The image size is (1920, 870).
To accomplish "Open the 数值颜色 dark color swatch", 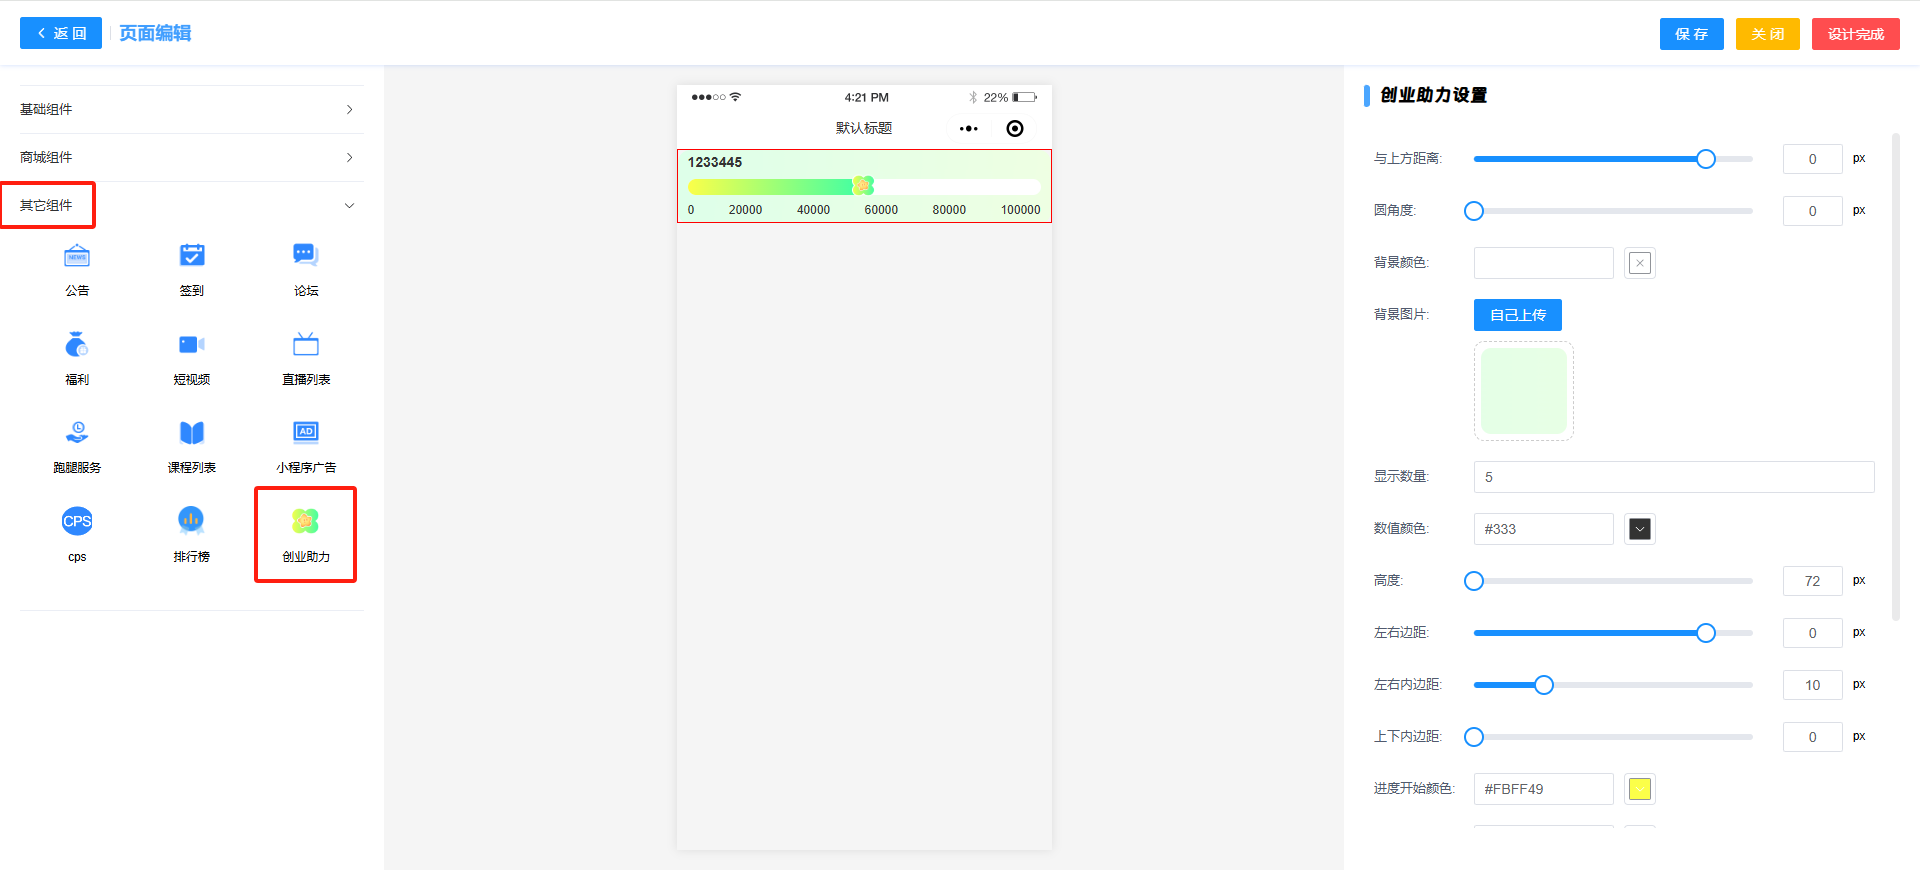I will [x=1639, y=529].
